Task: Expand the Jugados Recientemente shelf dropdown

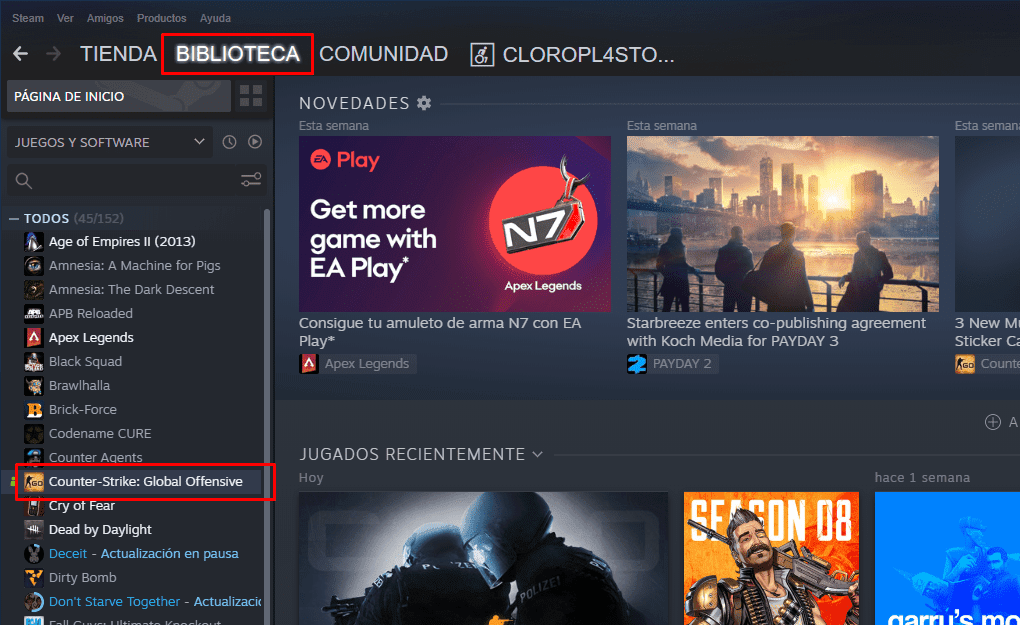Action: [x=537, y=454]
